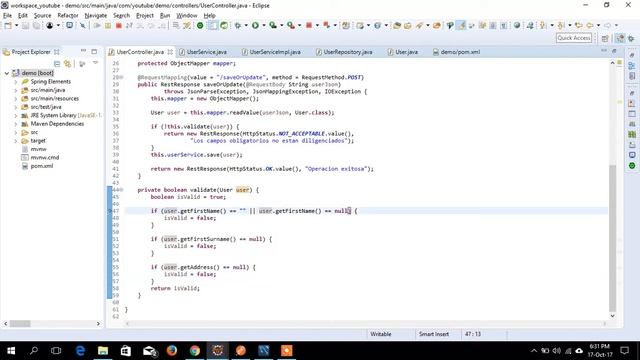Open the Refactor menu
Screen dimensions: 640x360
pyautogui.click(x=68, y=16)
